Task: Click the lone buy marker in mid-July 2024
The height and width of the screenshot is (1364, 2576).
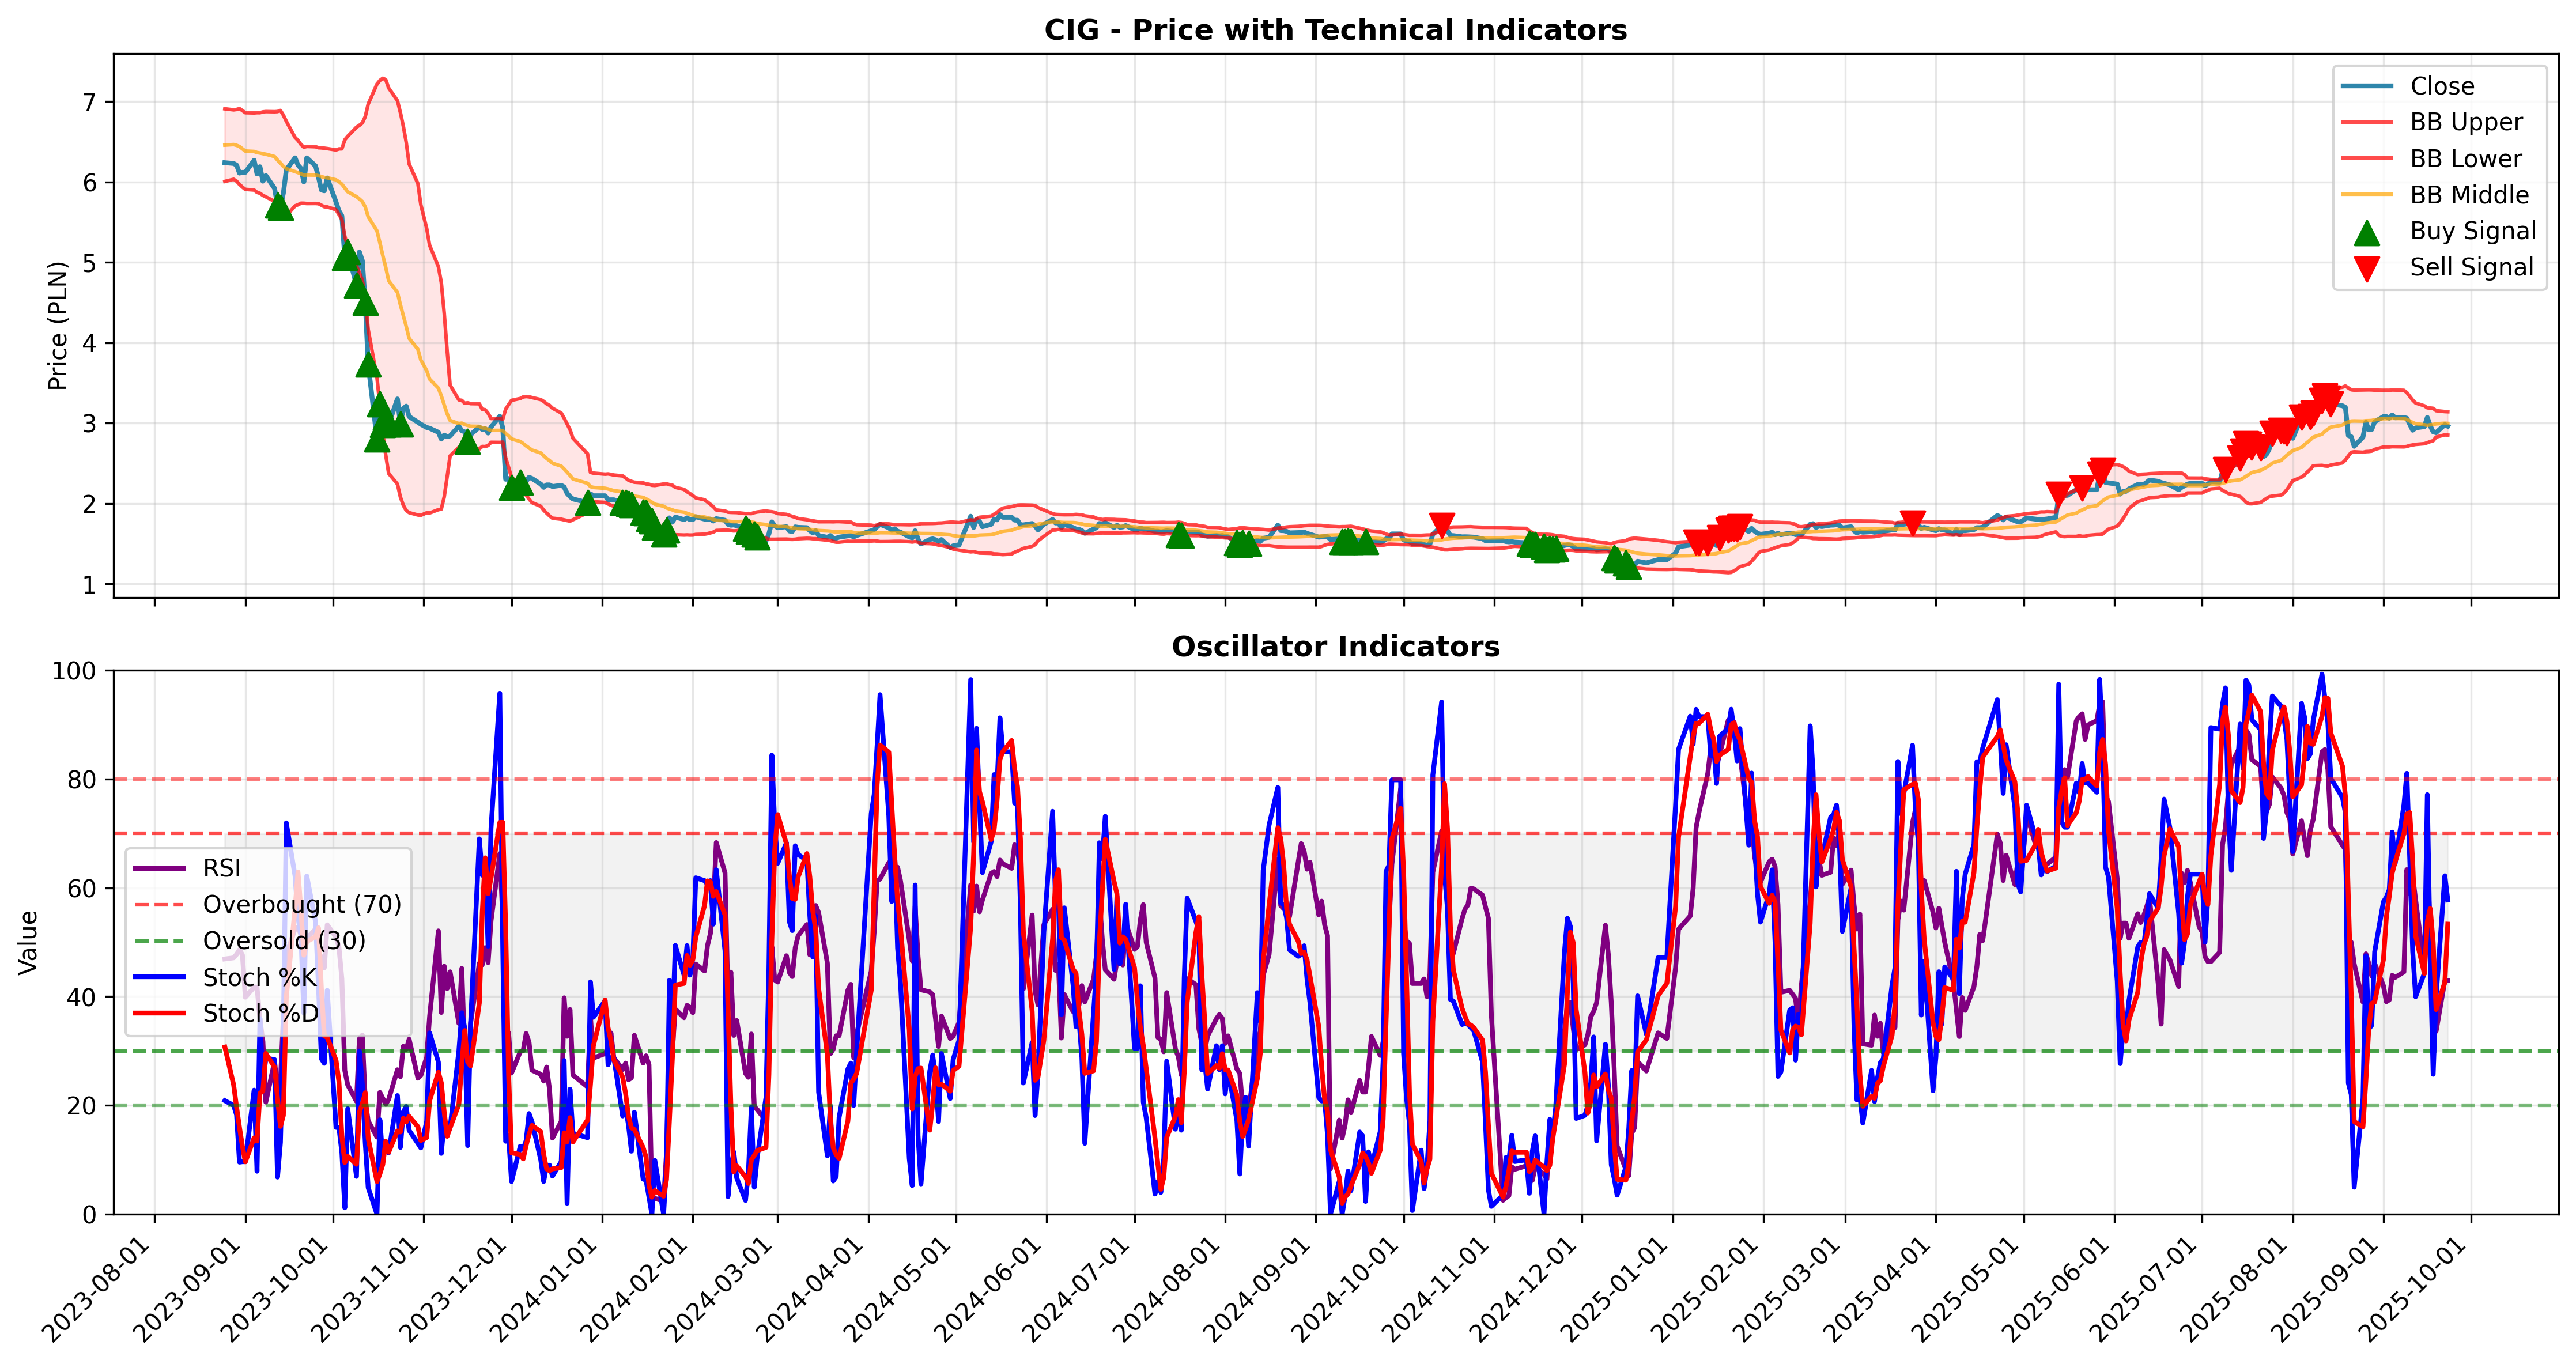Action: [x=1180, y=535]
